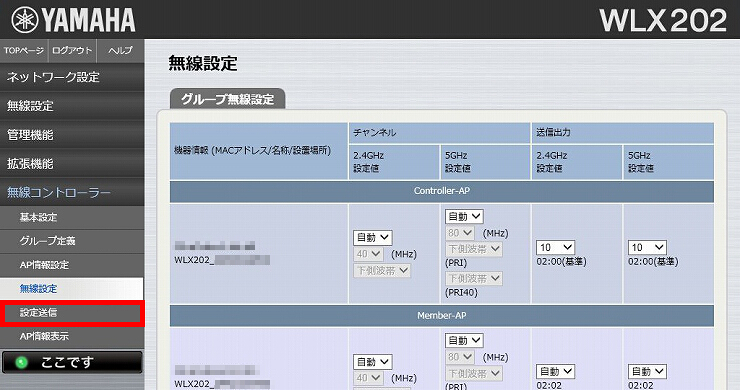Open Member-AP 5GHz 下側波帯 dropdown
This screenshot has width=740, height=390.
[x=473, y=373]
